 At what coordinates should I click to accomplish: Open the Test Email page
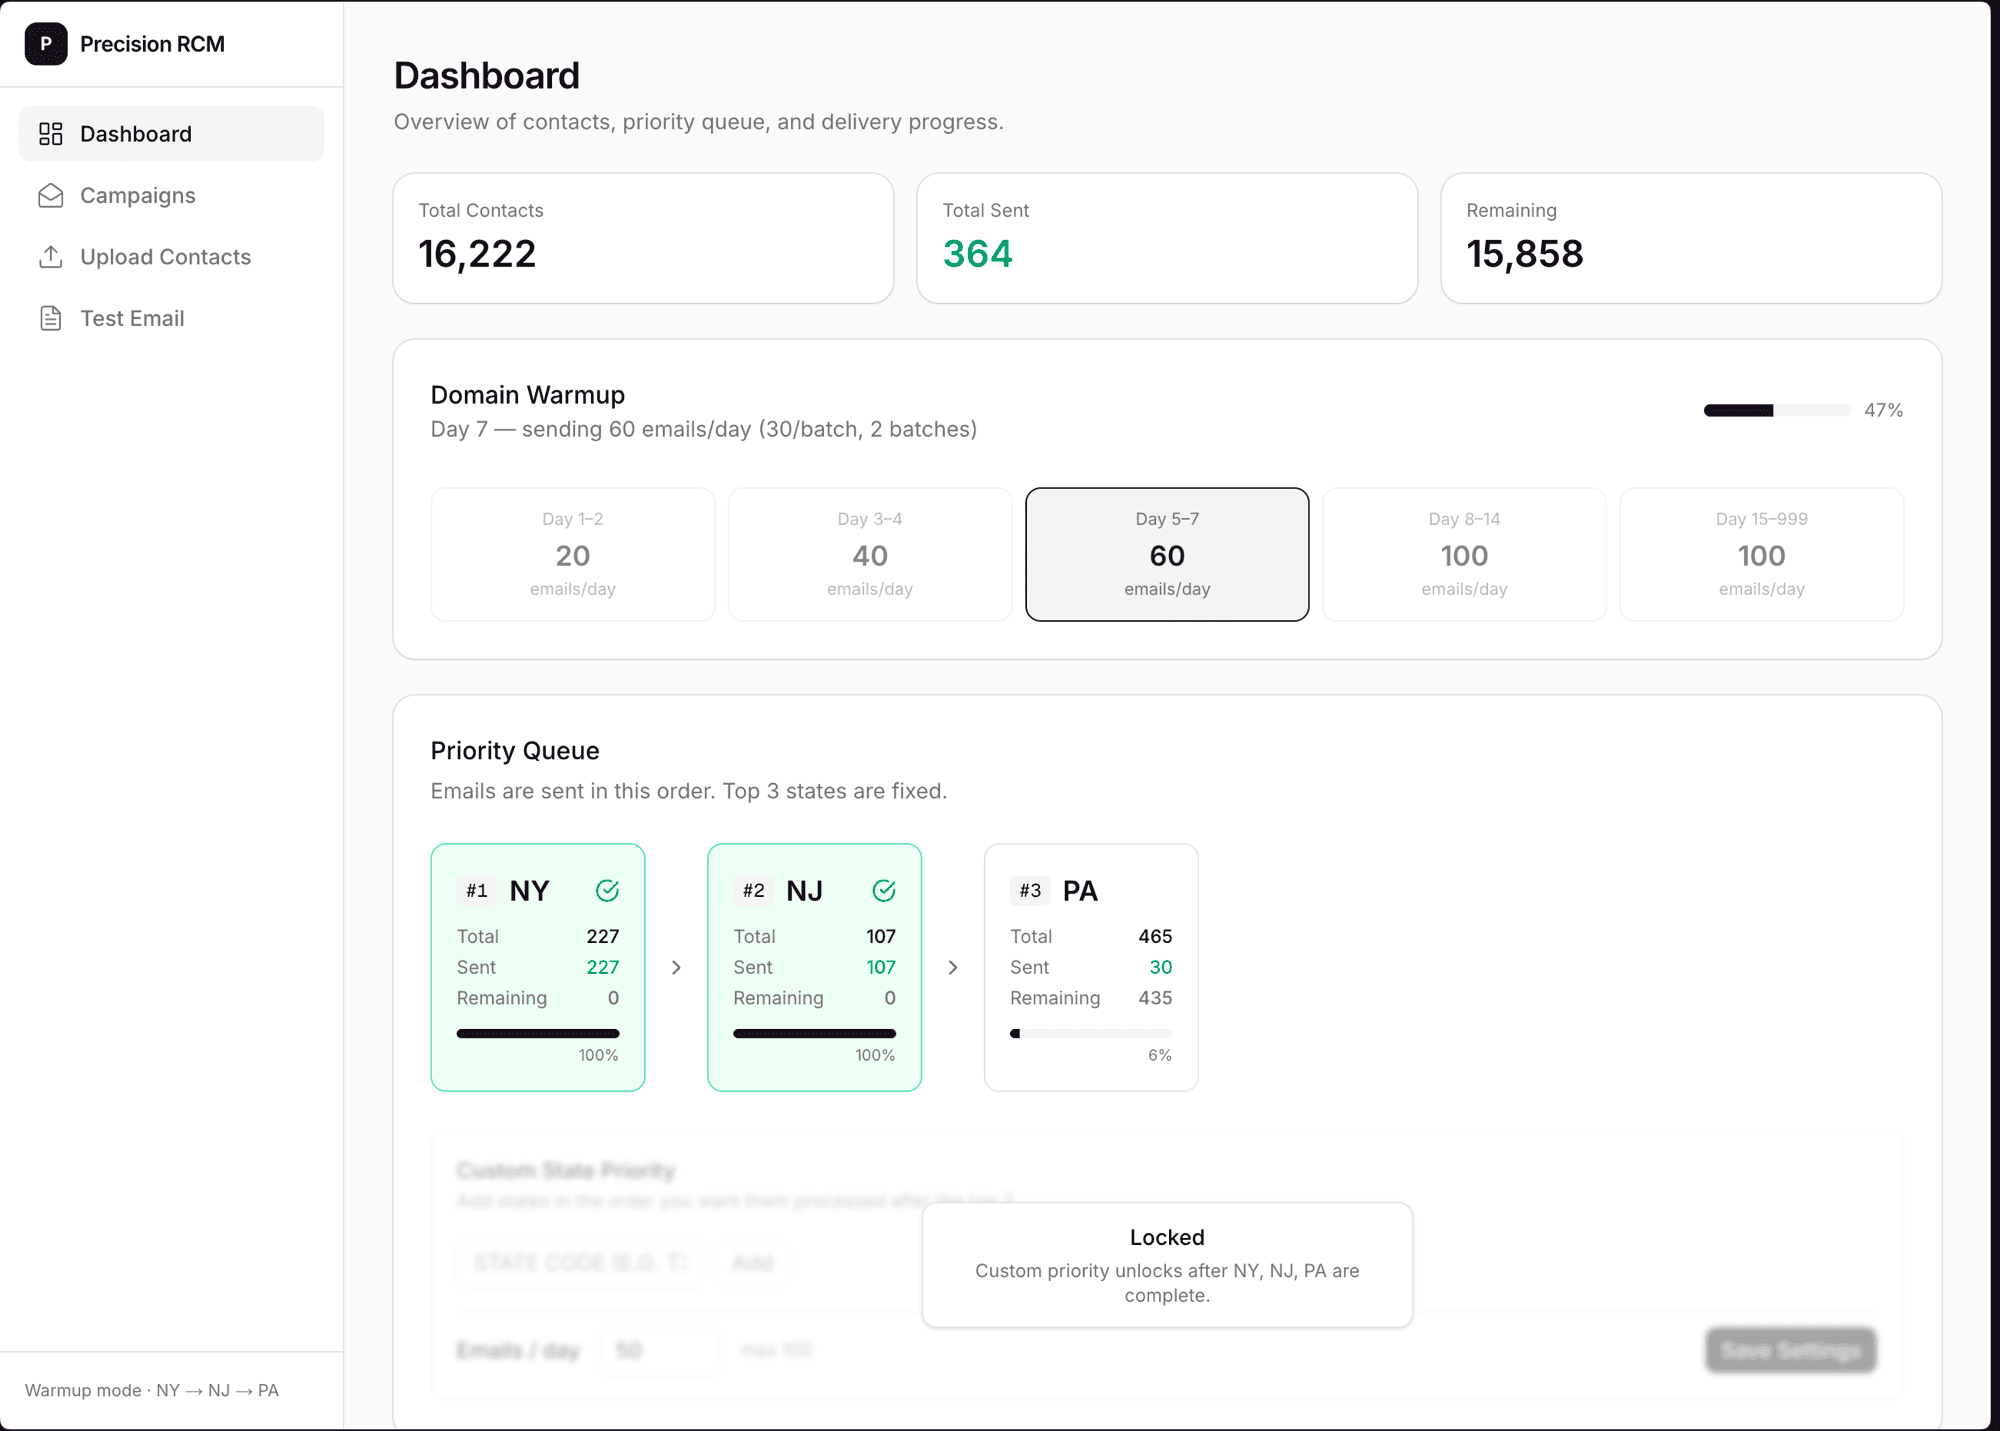click(132, 319)
